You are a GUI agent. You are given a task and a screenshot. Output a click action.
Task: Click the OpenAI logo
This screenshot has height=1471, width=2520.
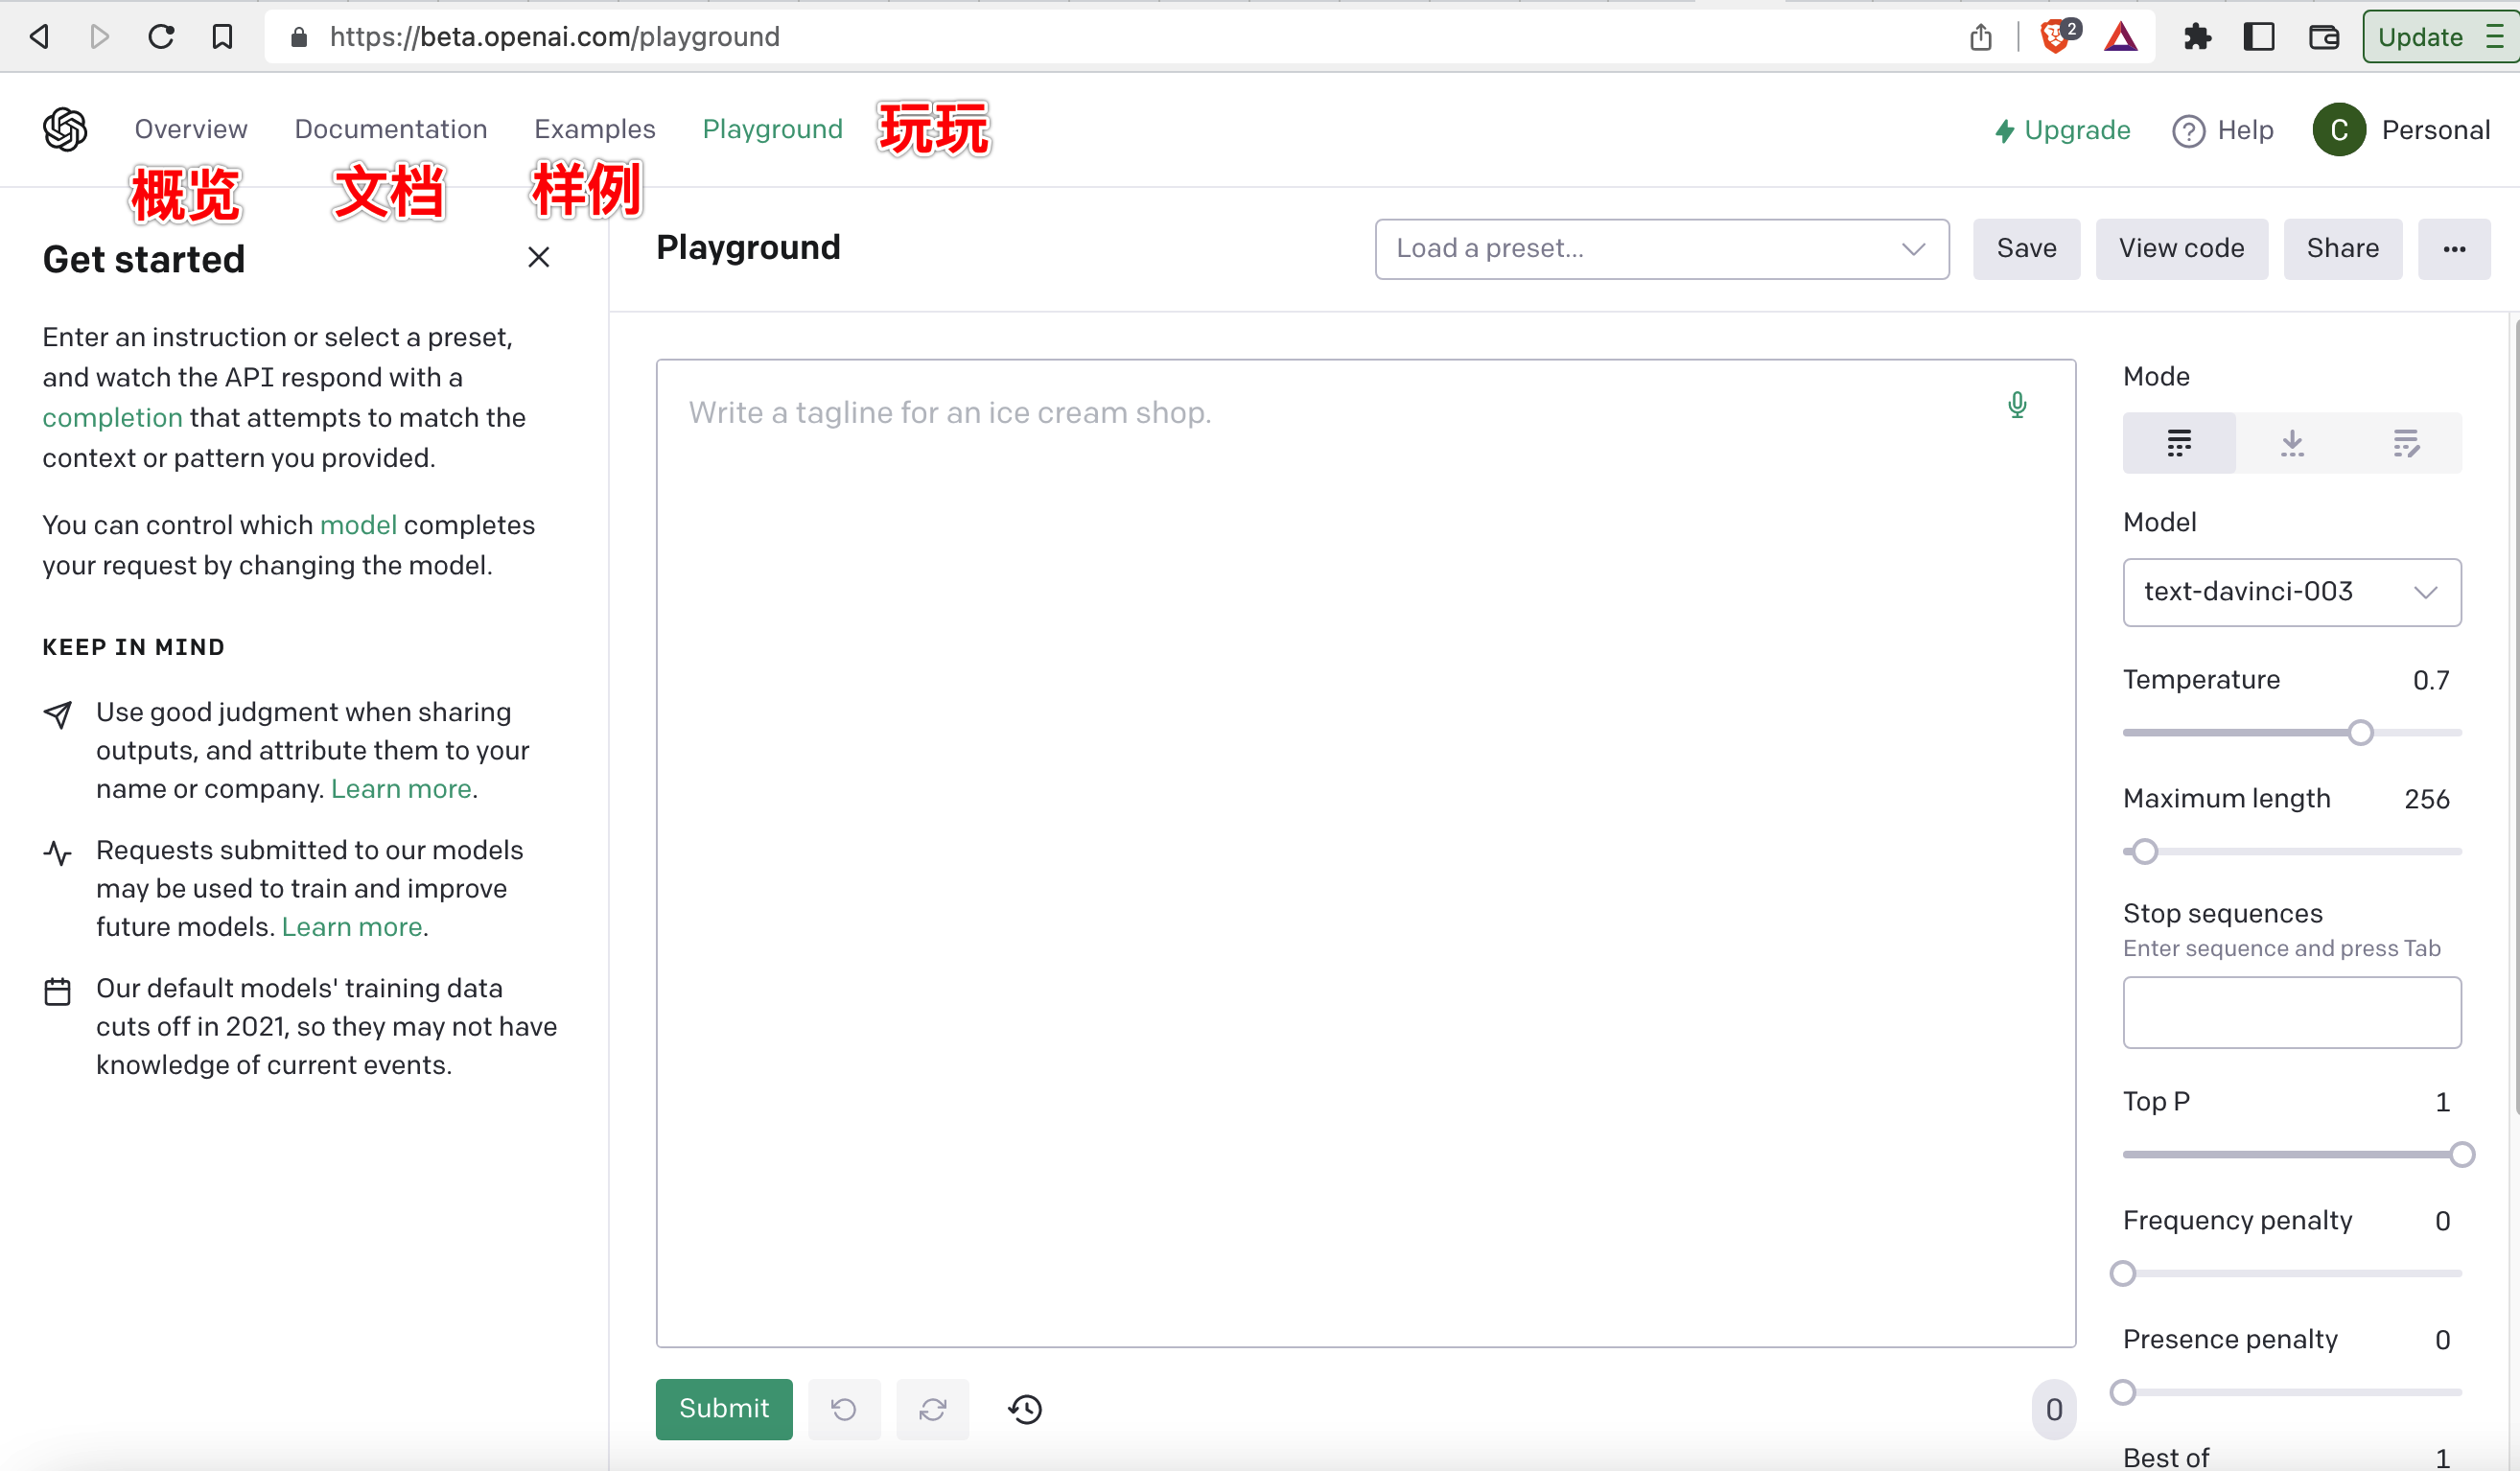click(65, 129)
